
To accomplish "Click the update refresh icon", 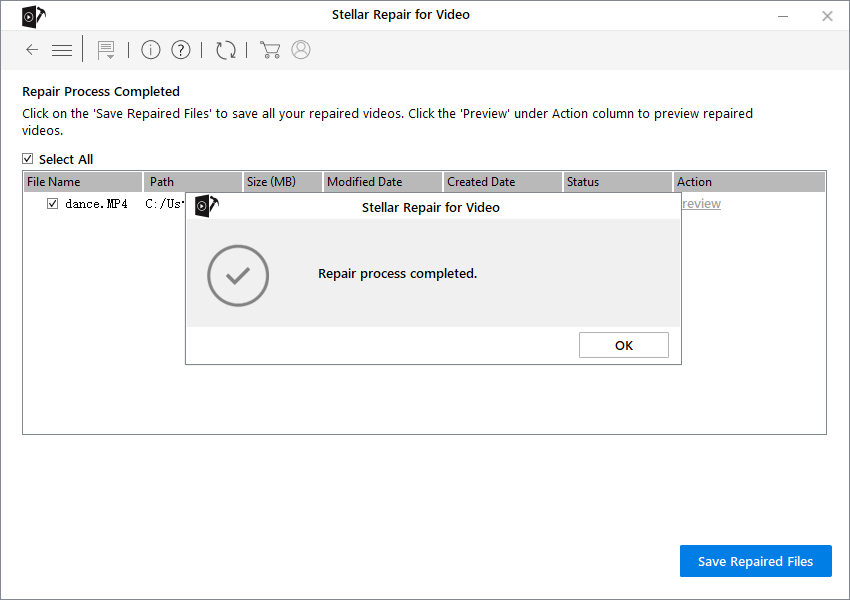I will click(x=226, y=50).
